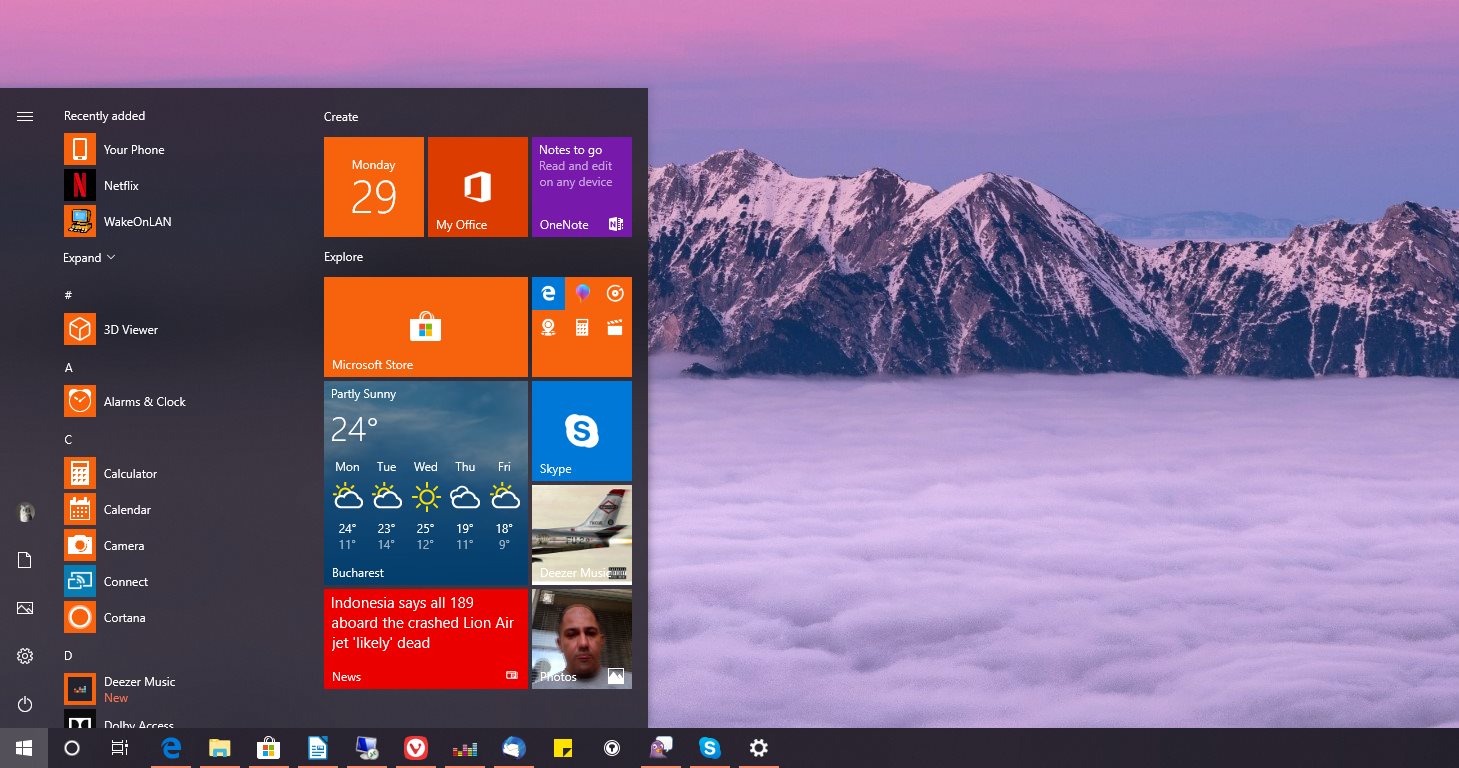Switch to Pidgin messenger on taskbar
1459x768 pixels.
661,748
